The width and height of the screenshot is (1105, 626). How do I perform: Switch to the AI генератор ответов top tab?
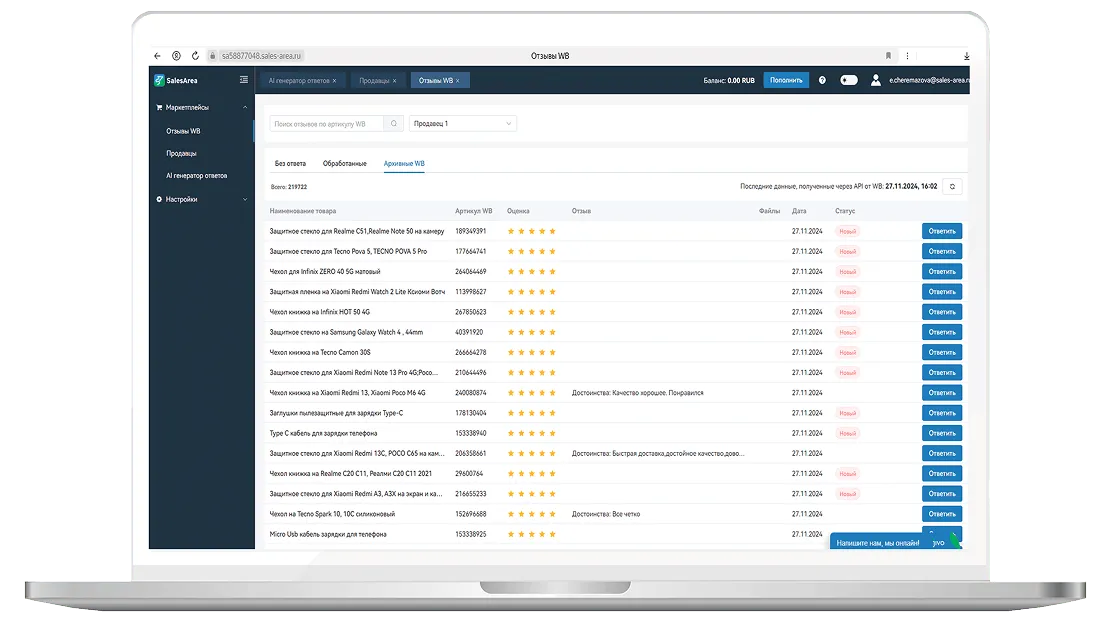point(303,80)
